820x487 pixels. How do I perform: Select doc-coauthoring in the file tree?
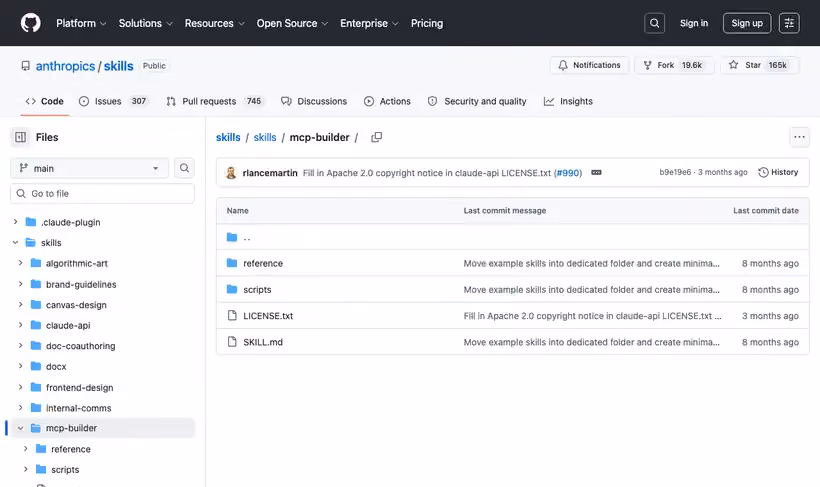point(81,346)
